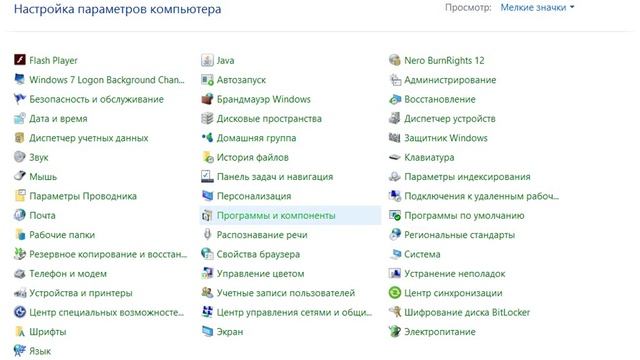This screenshot has width=640, height=360.
Task: Click the Система computer icon
Action: click(x=395, y=254)
